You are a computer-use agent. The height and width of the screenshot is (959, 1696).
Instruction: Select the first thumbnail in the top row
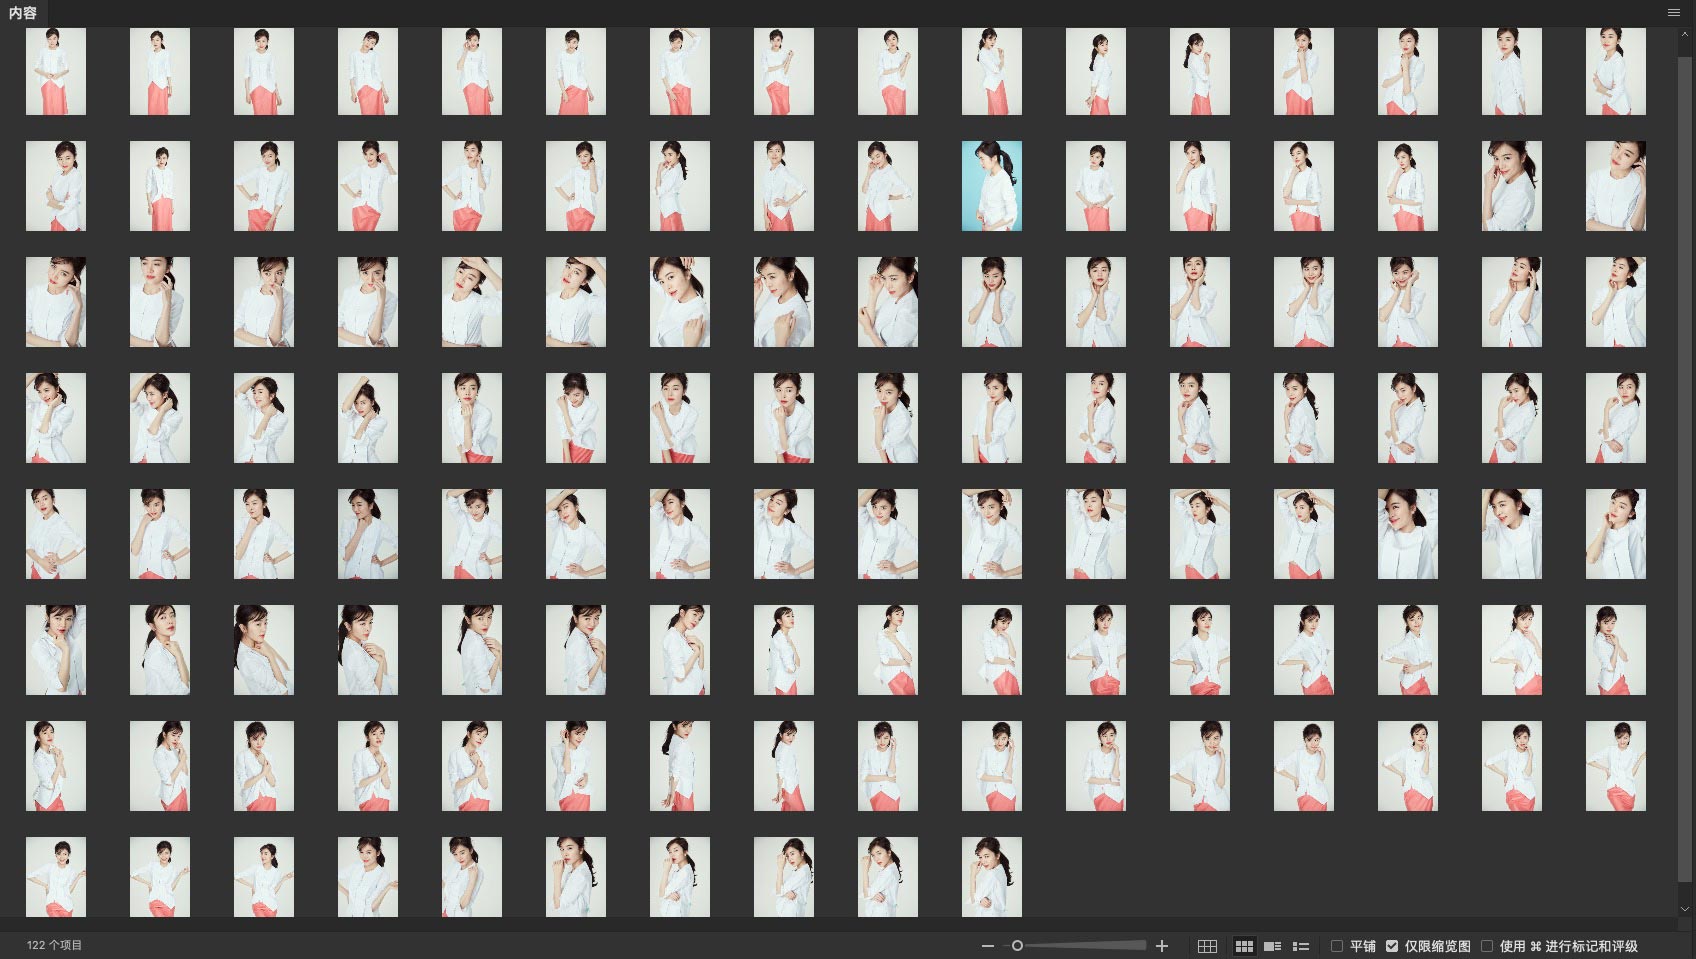(55, 71)
